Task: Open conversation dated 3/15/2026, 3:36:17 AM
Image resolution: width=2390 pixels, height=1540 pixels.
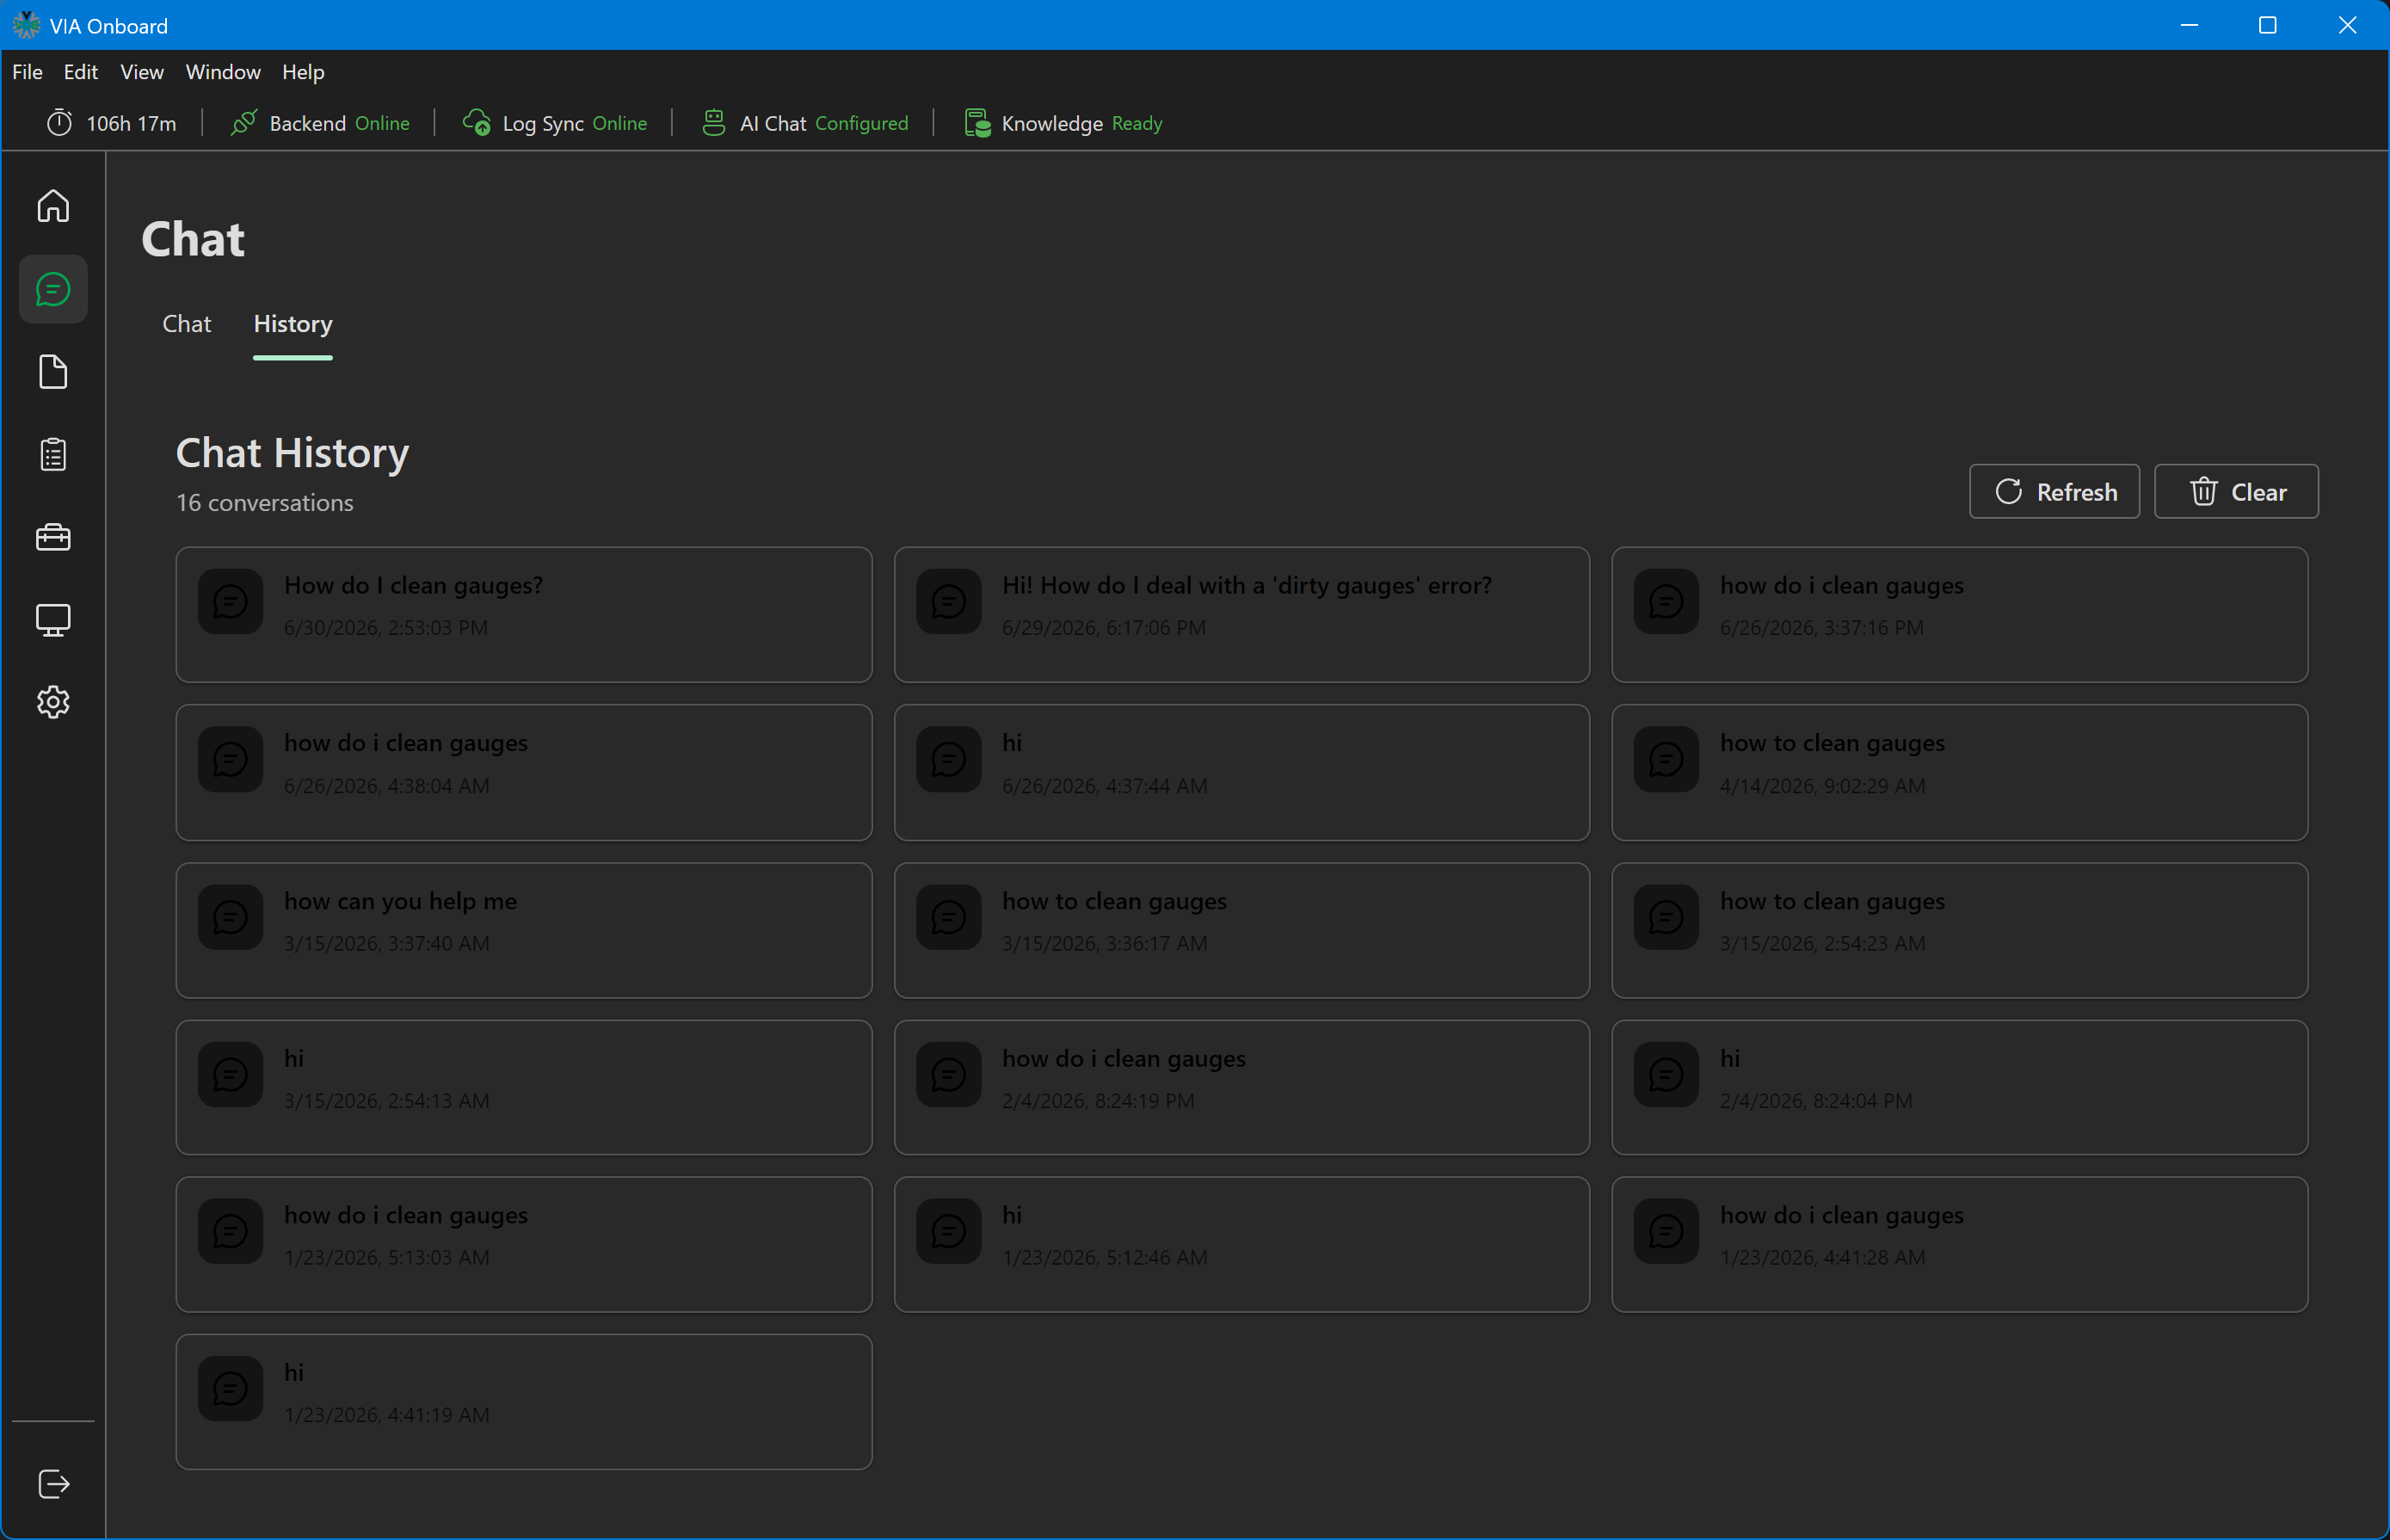Action: coord(1241,931)
